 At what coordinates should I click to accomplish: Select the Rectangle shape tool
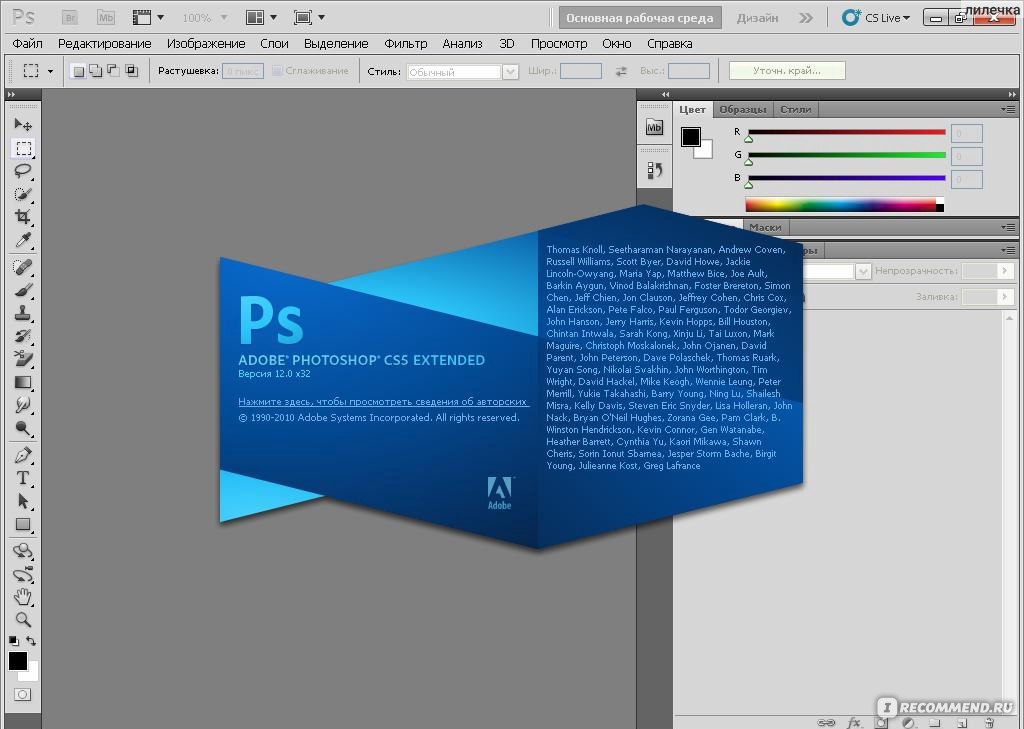[x=23, y=524]
